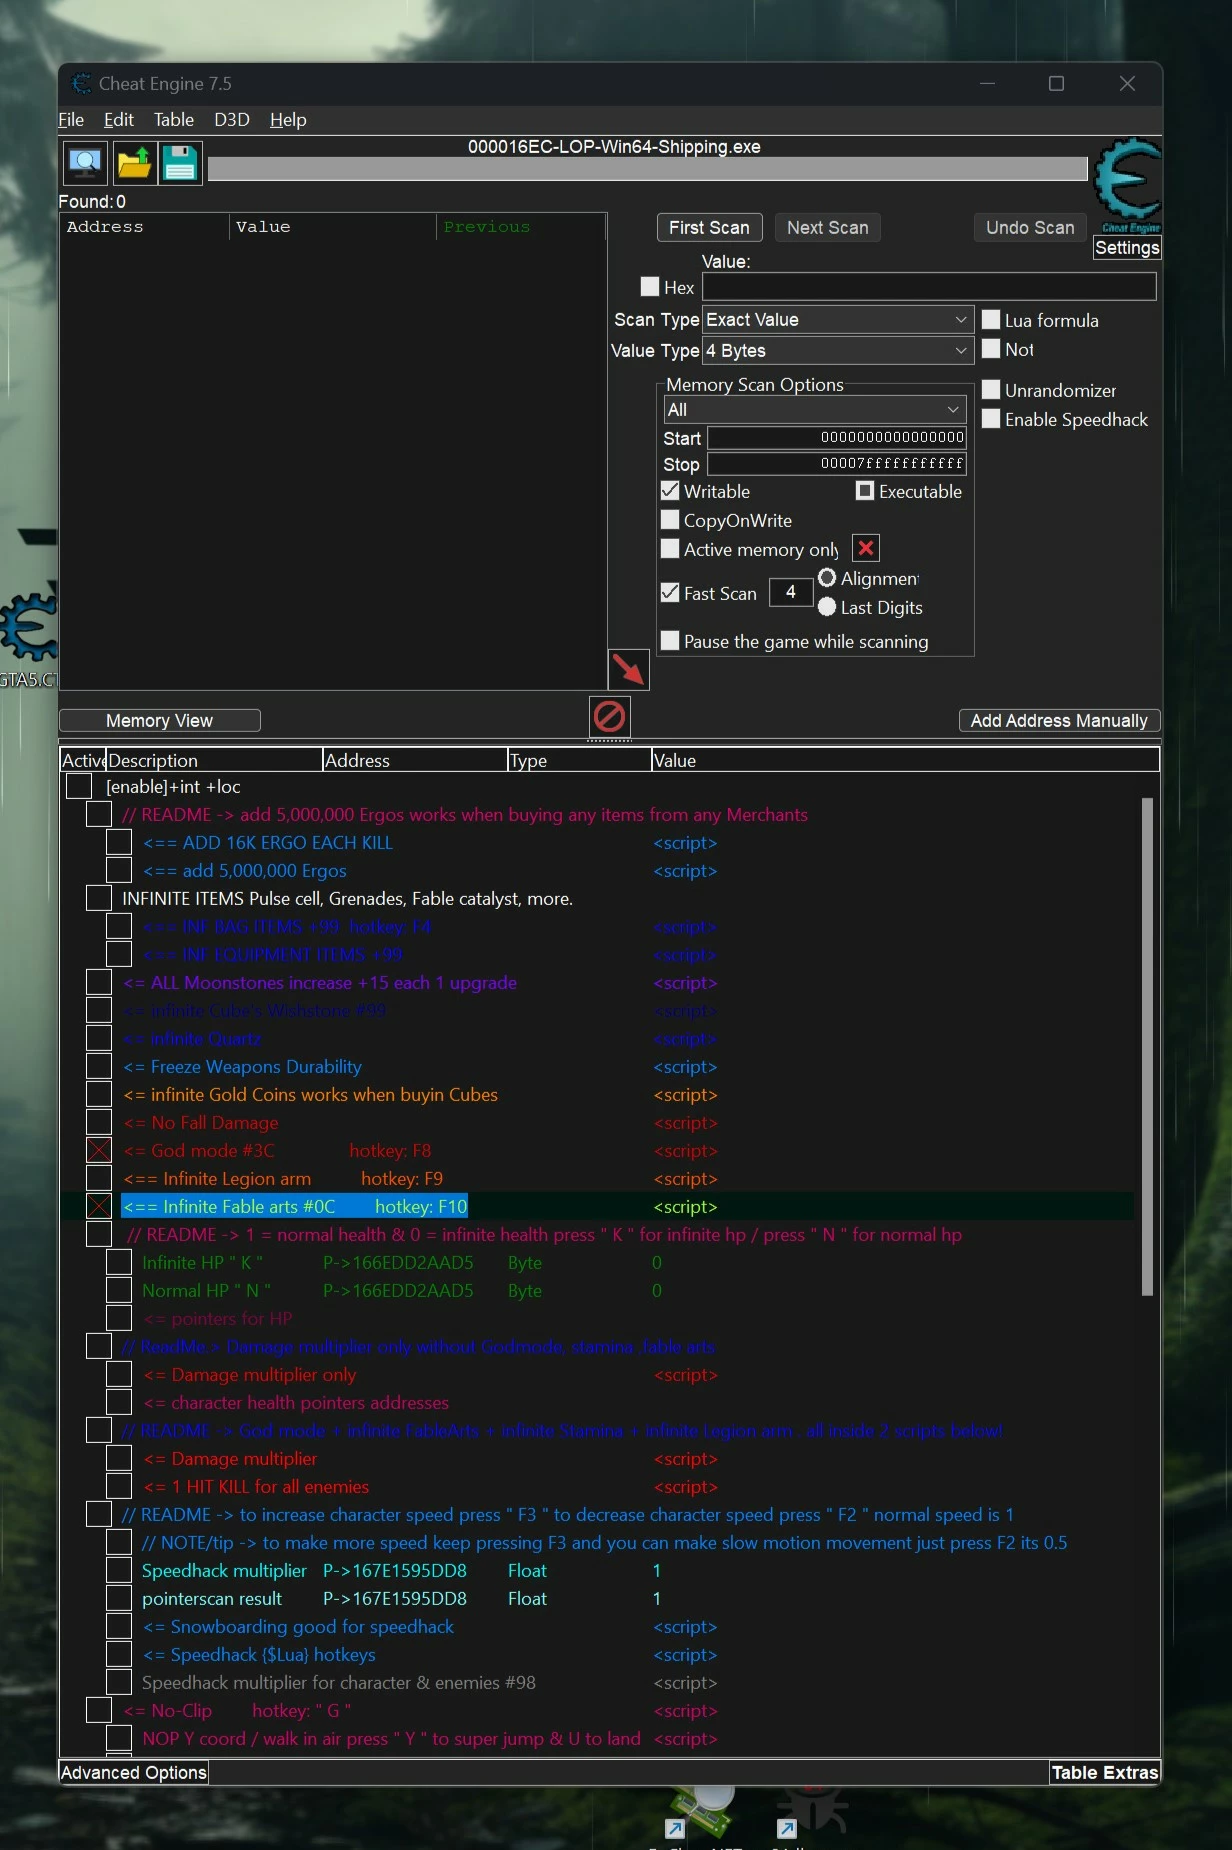Image resolution: width=1232 pixels, height=1850 pixels.
Task: Check Active memory only
Action: (x=670, y=549)
